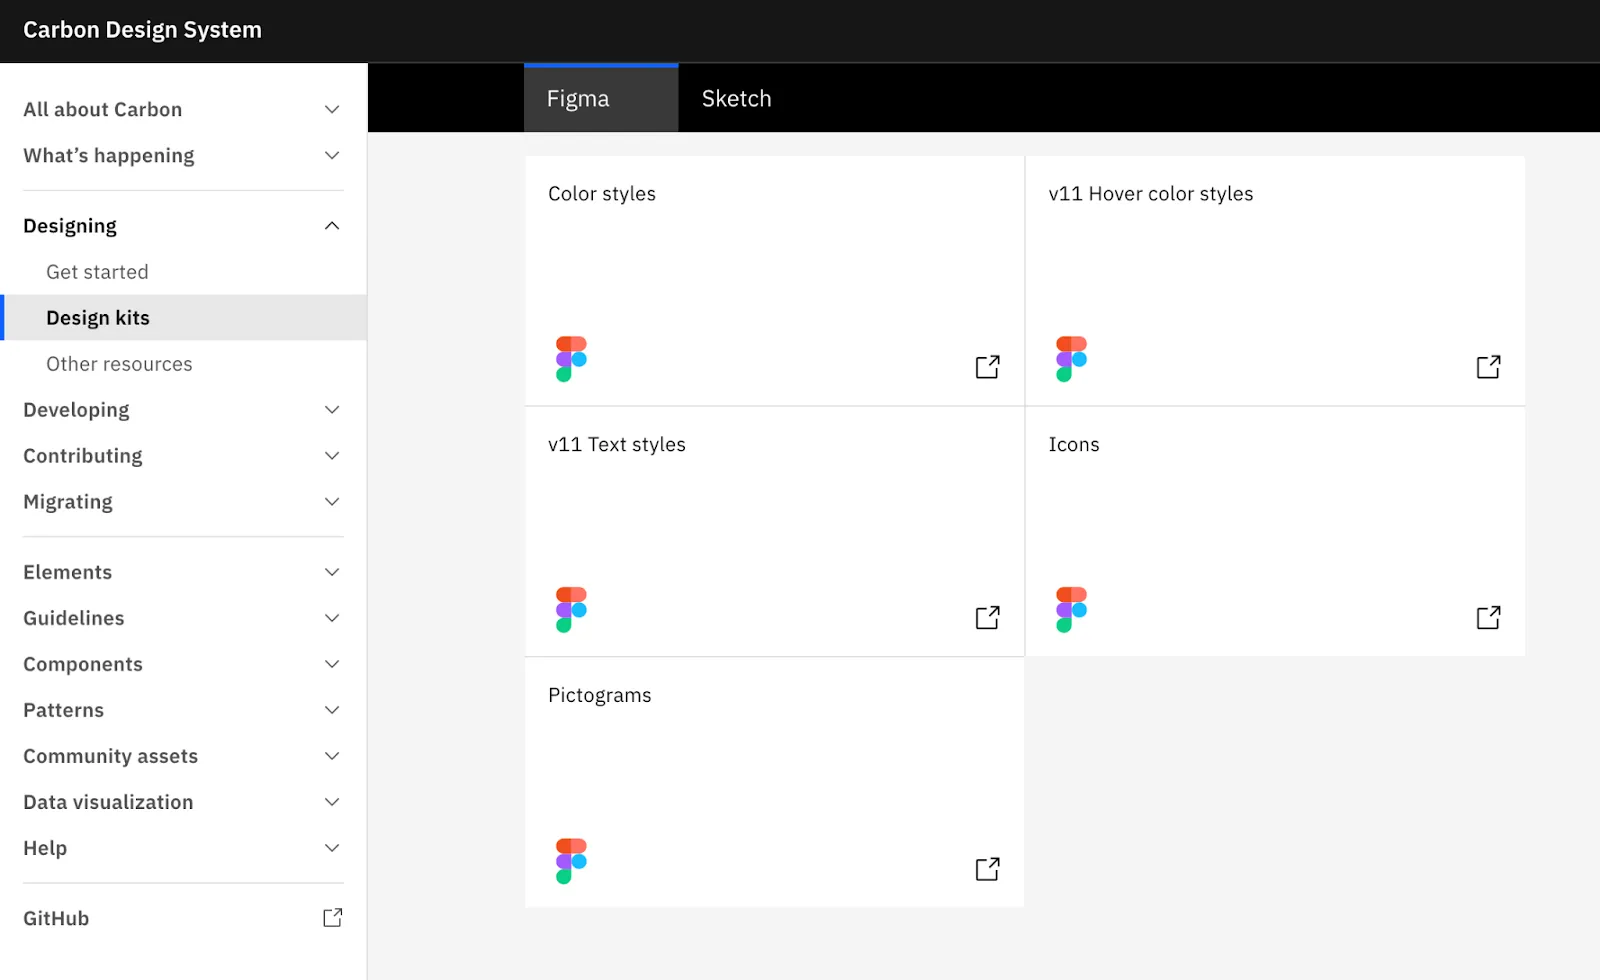Expand the Components chevron
The height and width of the screenshot is (980, 1600).
332,664
